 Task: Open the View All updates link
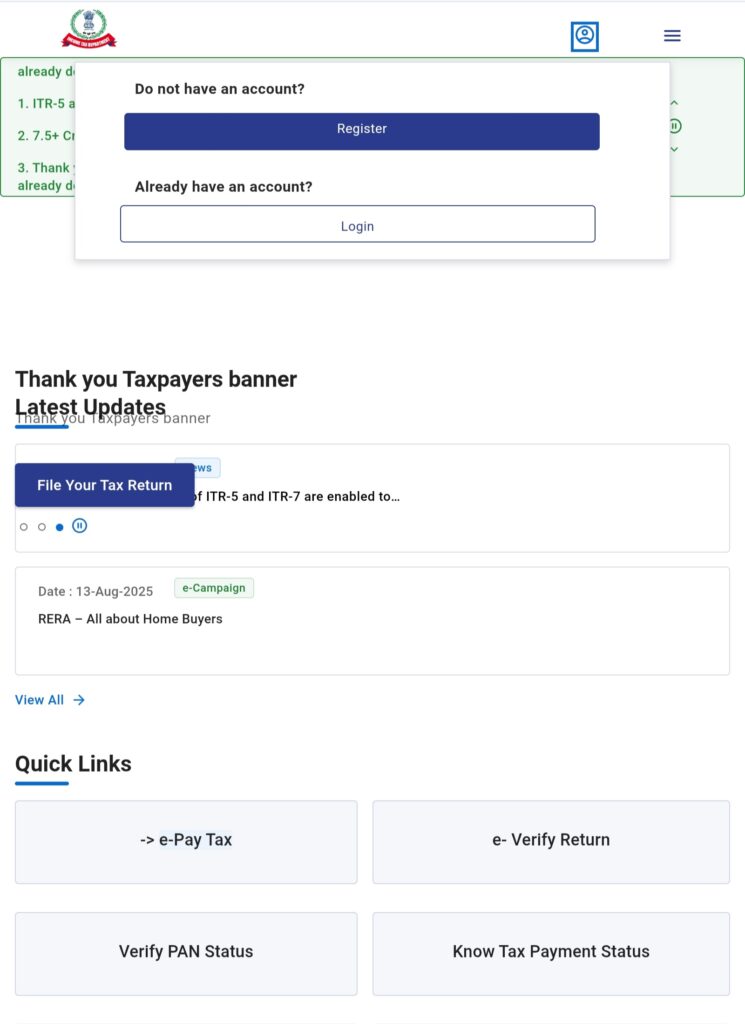click(38, 700)
